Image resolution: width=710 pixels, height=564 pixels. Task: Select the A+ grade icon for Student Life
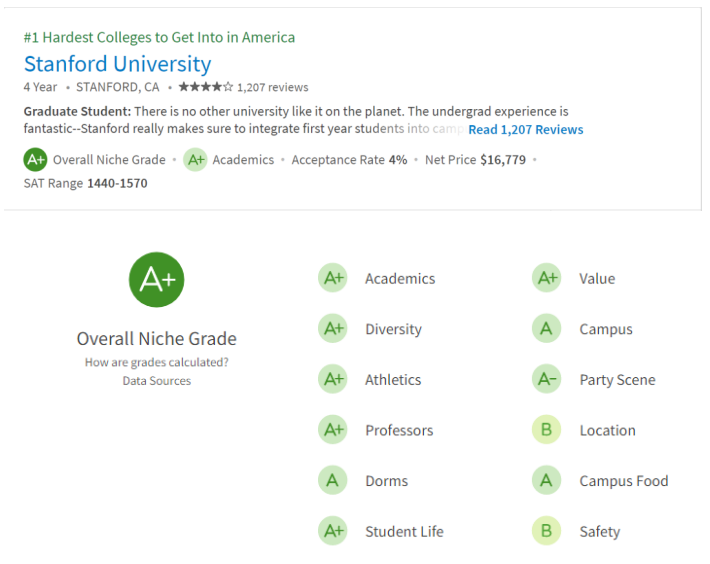click(333, 531)
